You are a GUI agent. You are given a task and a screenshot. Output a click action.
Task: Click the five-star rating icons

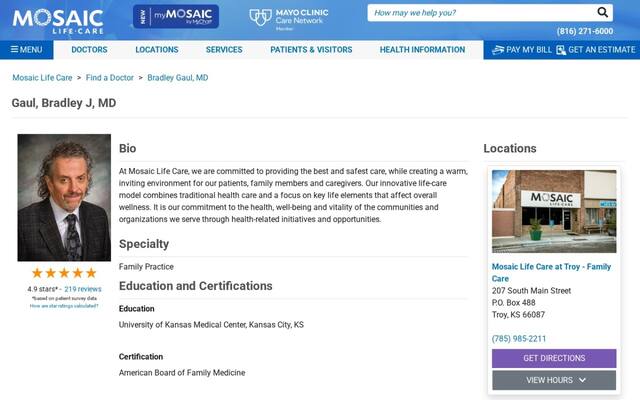pyautogui.click(x=64, y=273)
